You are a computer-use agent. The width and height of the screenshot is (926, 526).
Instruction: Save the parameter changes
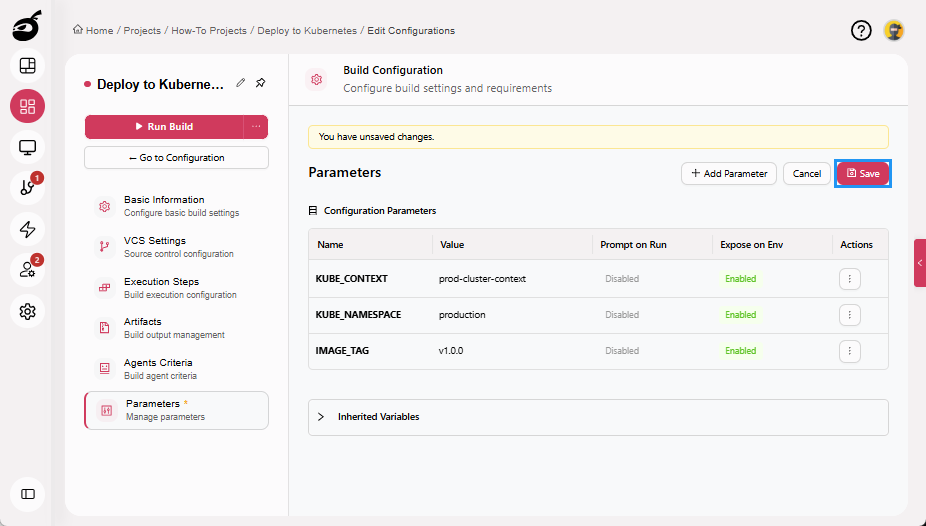click(863, 174)
